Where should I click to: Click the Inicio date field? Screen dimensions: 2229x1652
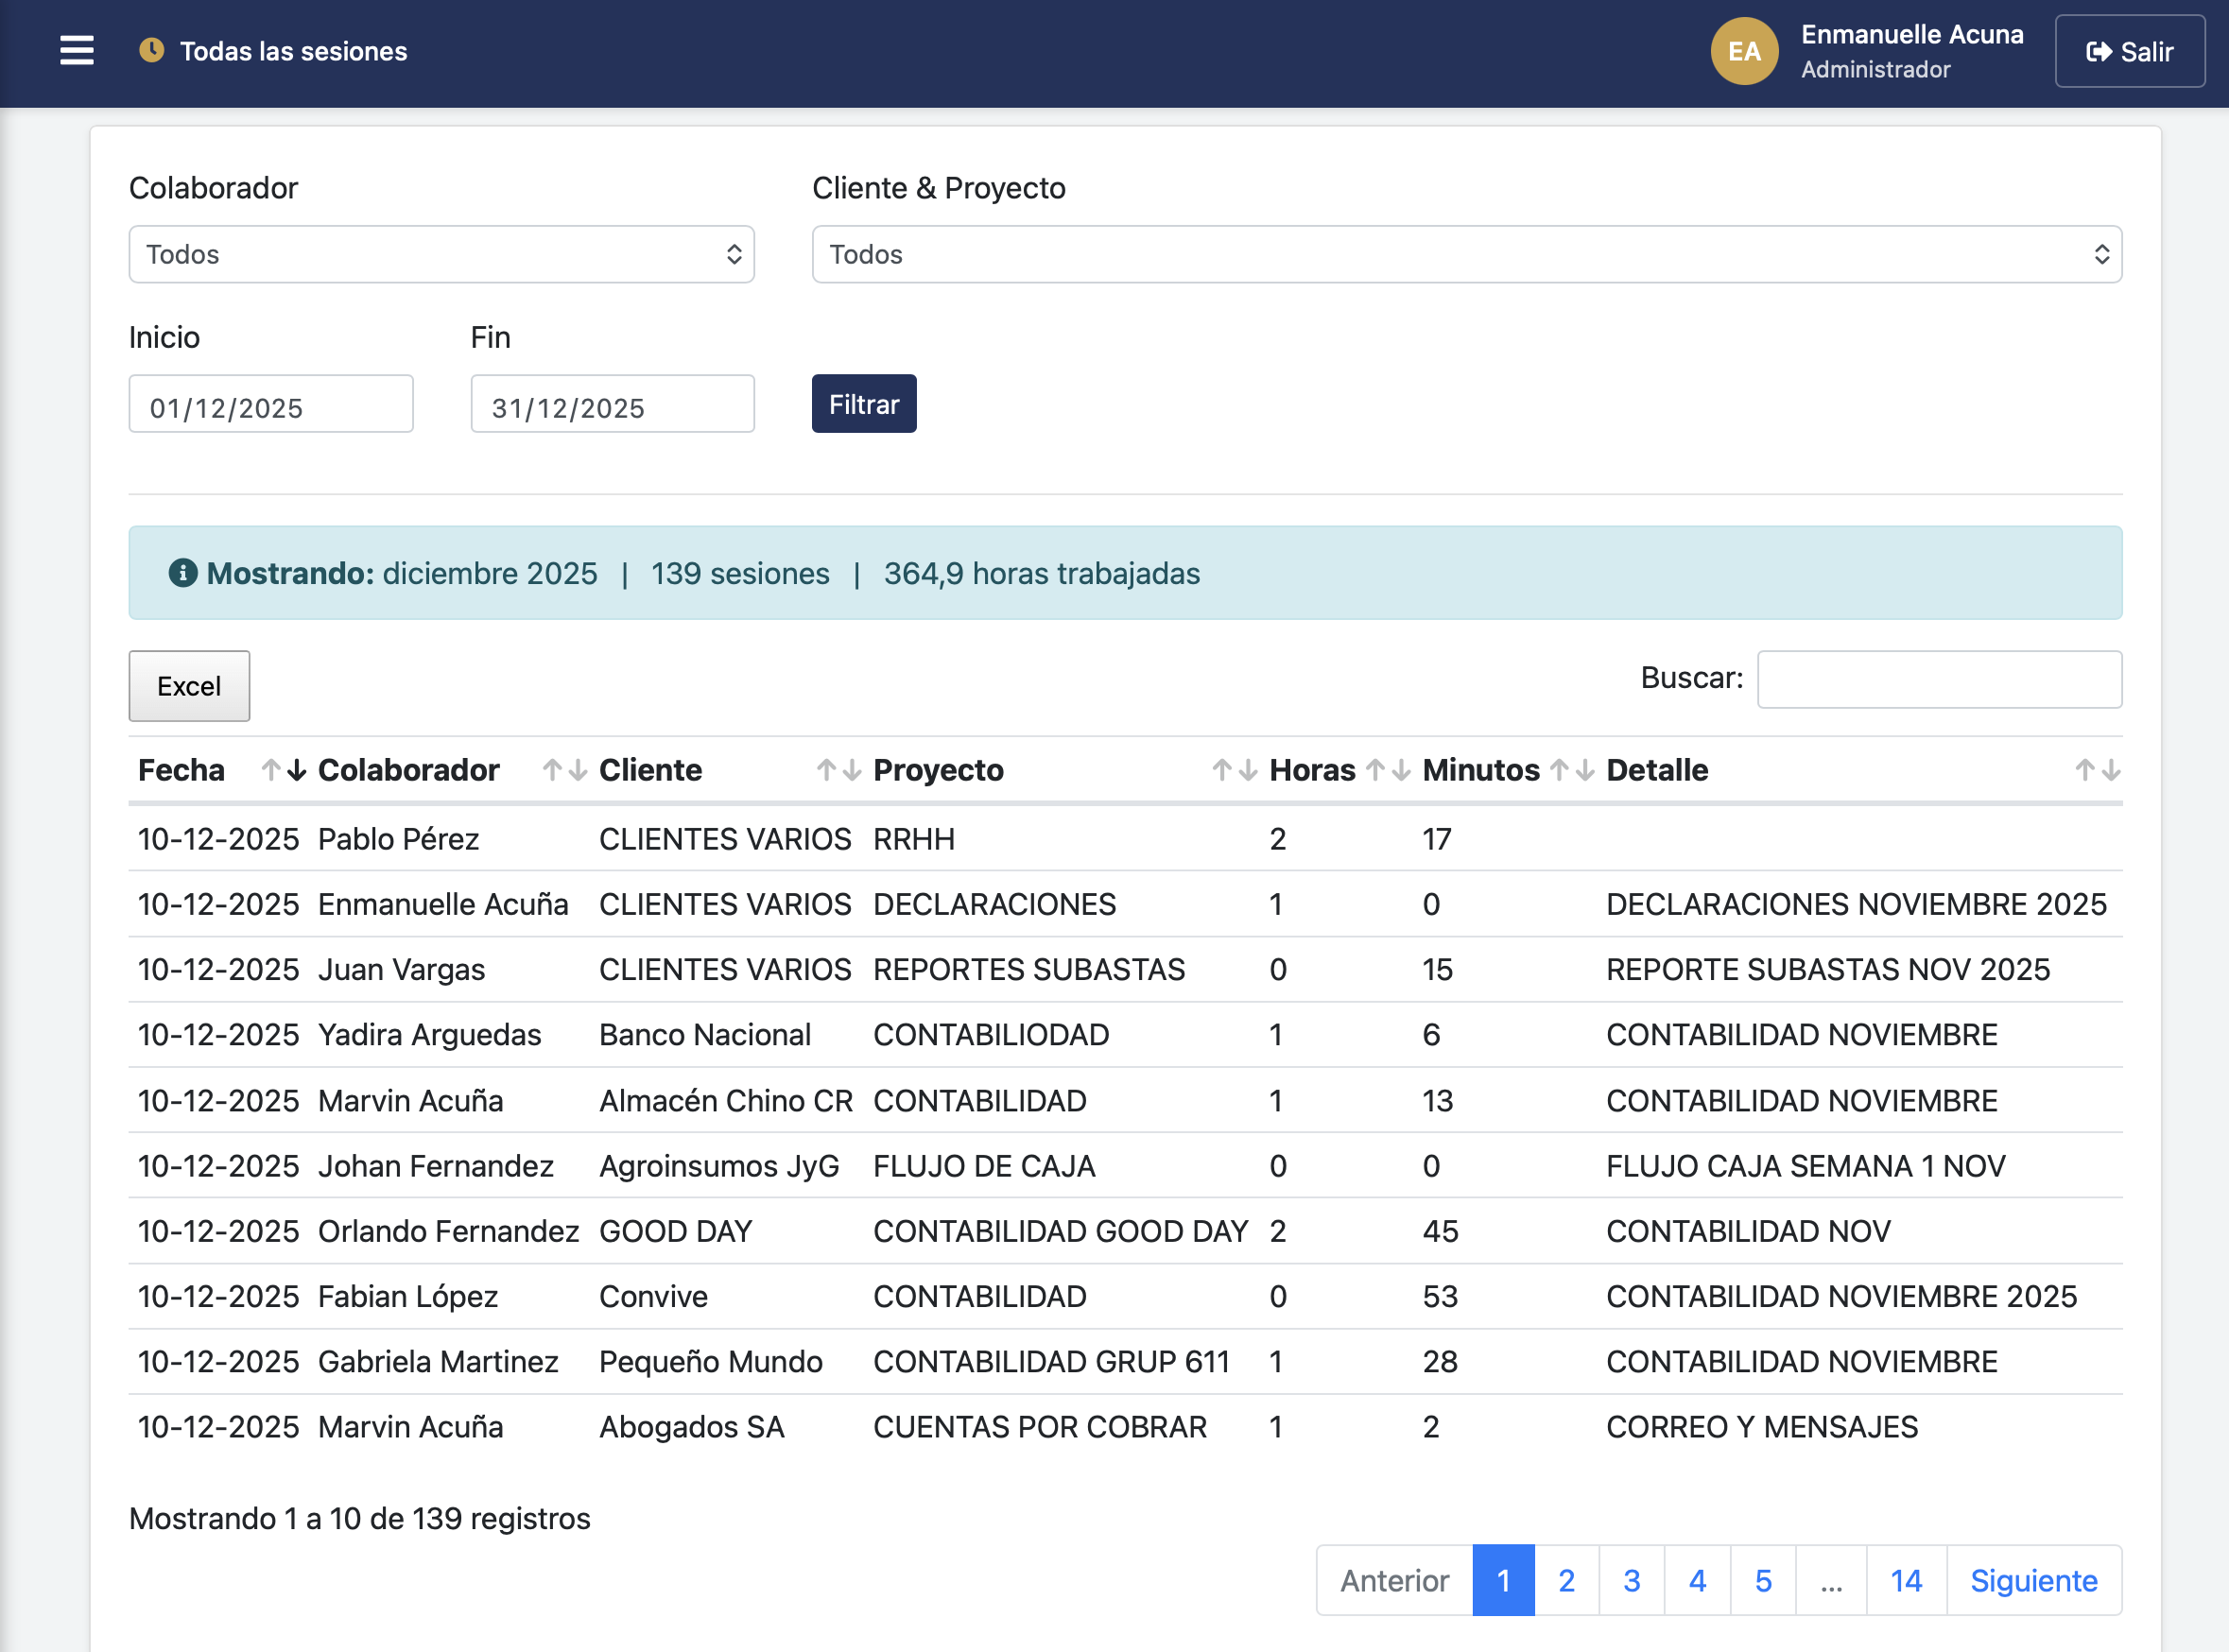(270, 405)
